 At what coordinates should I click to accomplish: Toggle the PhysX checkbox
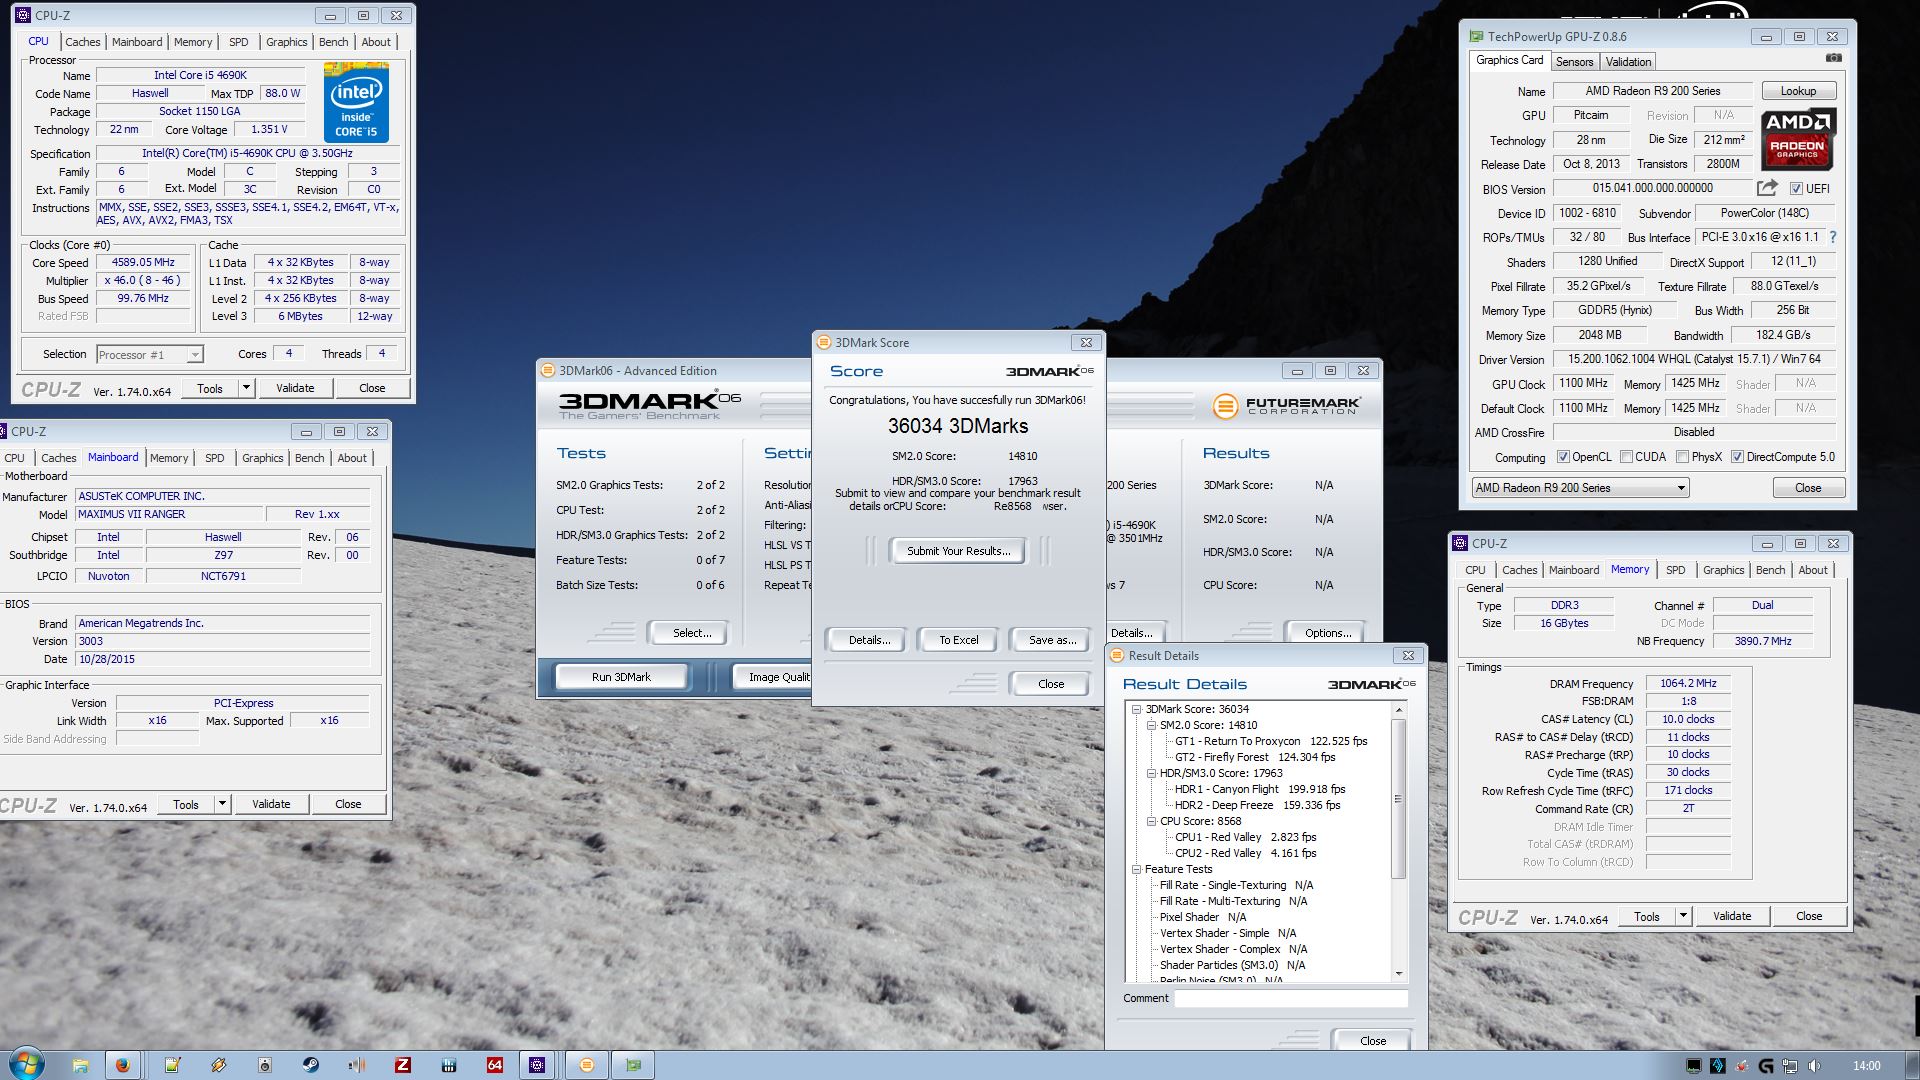[1683, 457]
